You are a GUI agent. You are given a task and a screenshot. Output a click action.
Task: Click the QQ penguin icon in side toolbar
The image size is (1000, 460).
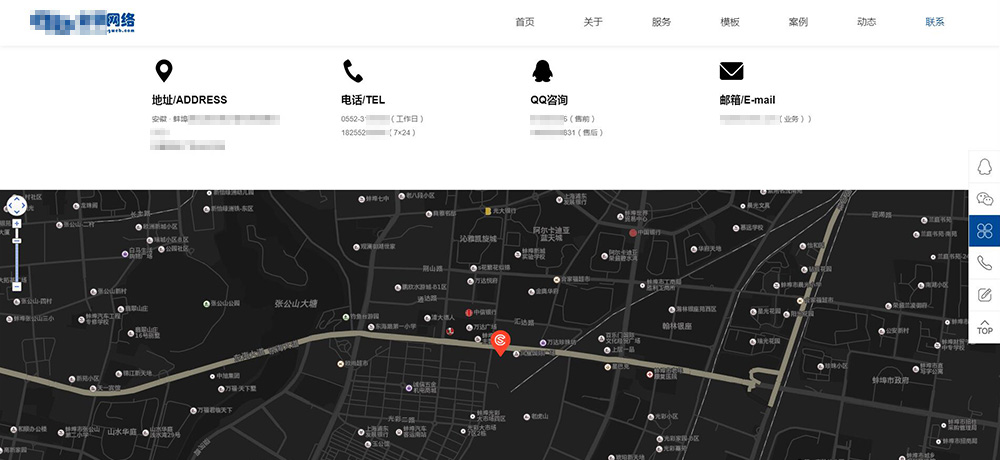click(x=984, y=167)
